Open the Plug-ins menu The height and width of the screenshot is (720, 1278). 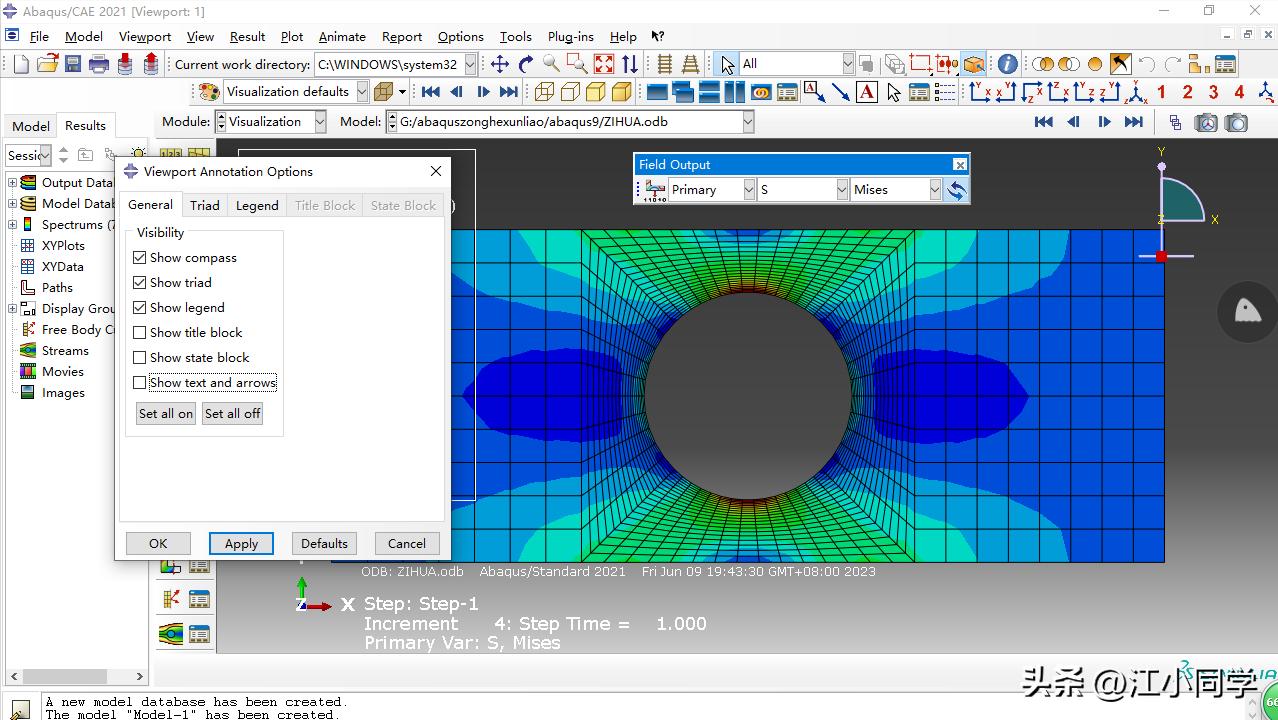[x=570, y=37]
